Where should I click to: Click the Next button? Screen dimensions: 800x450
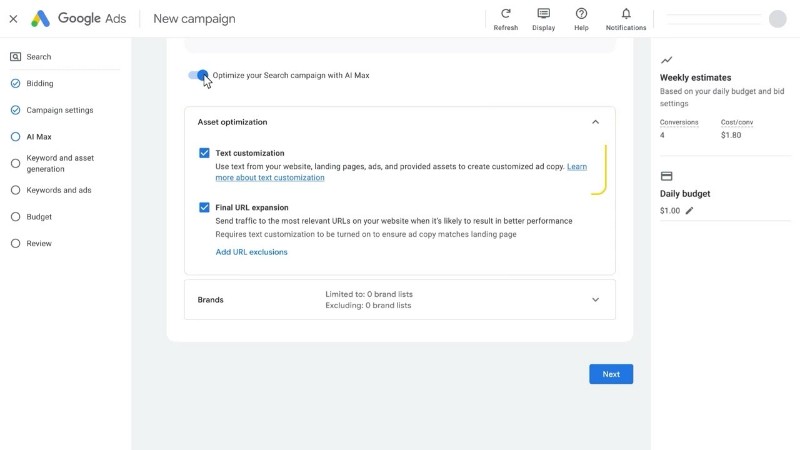pos(610,374)
